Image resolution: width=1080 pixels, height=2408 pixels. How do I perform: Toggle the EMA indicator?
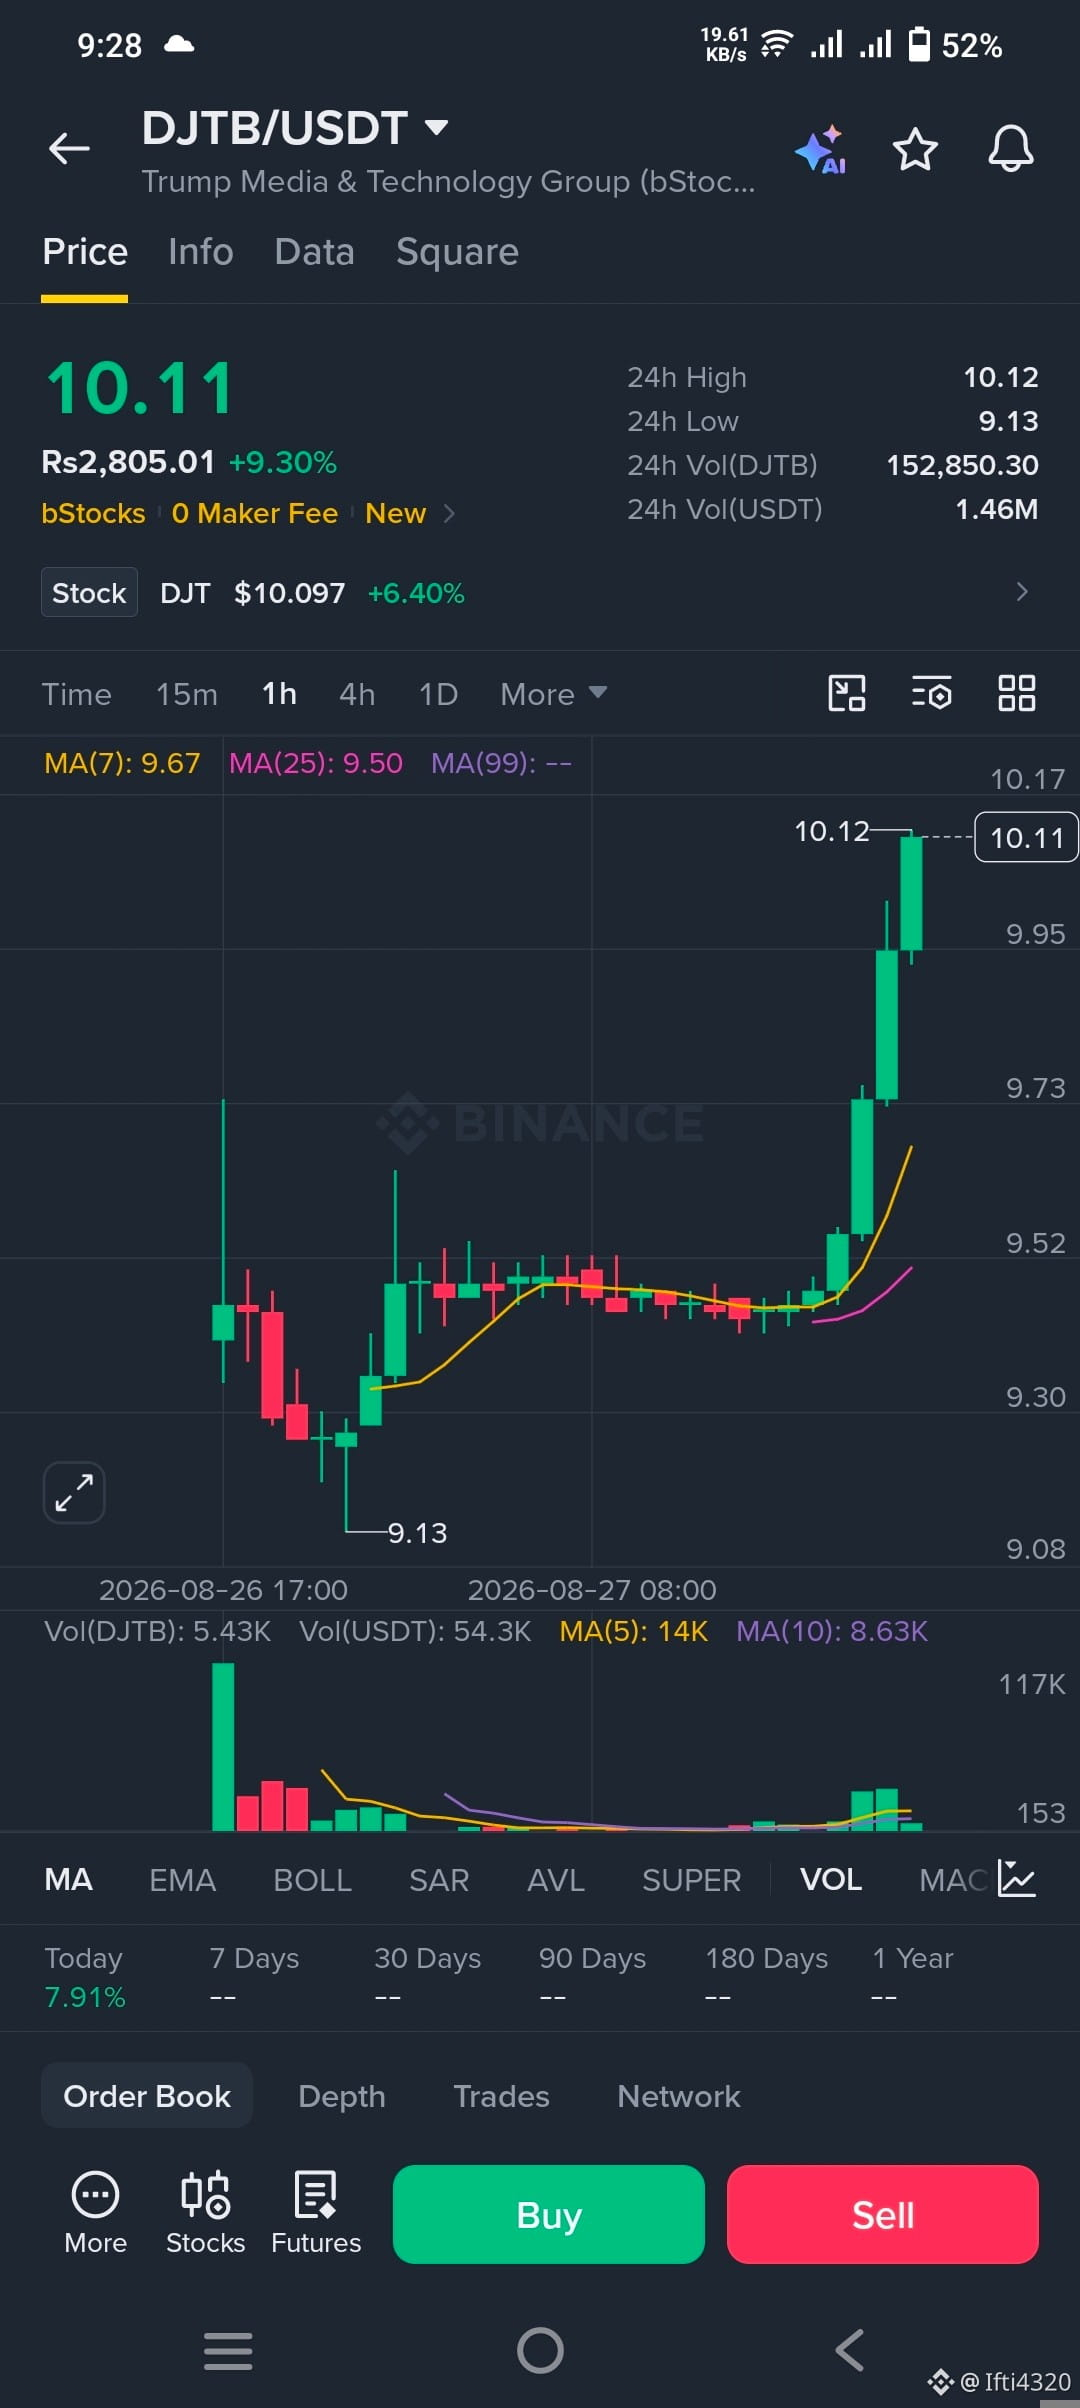pos(183,1880)
